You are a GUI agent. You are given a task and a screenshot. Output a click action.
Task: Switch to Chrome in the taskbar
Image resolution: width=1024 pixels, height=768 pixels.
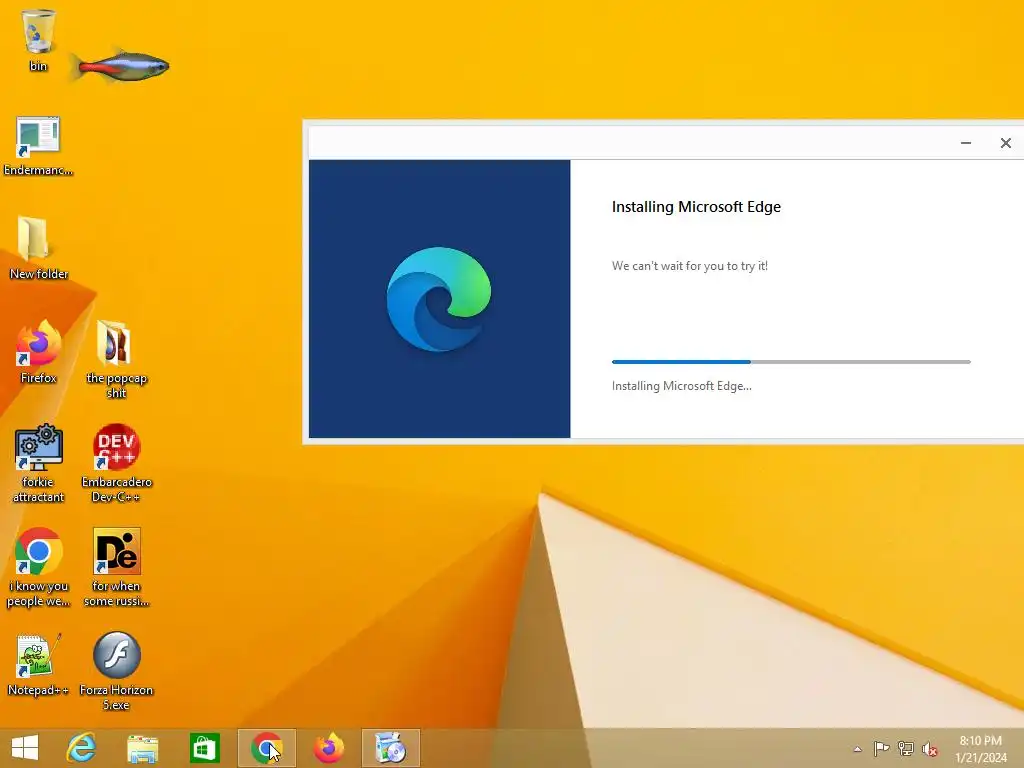266,748
